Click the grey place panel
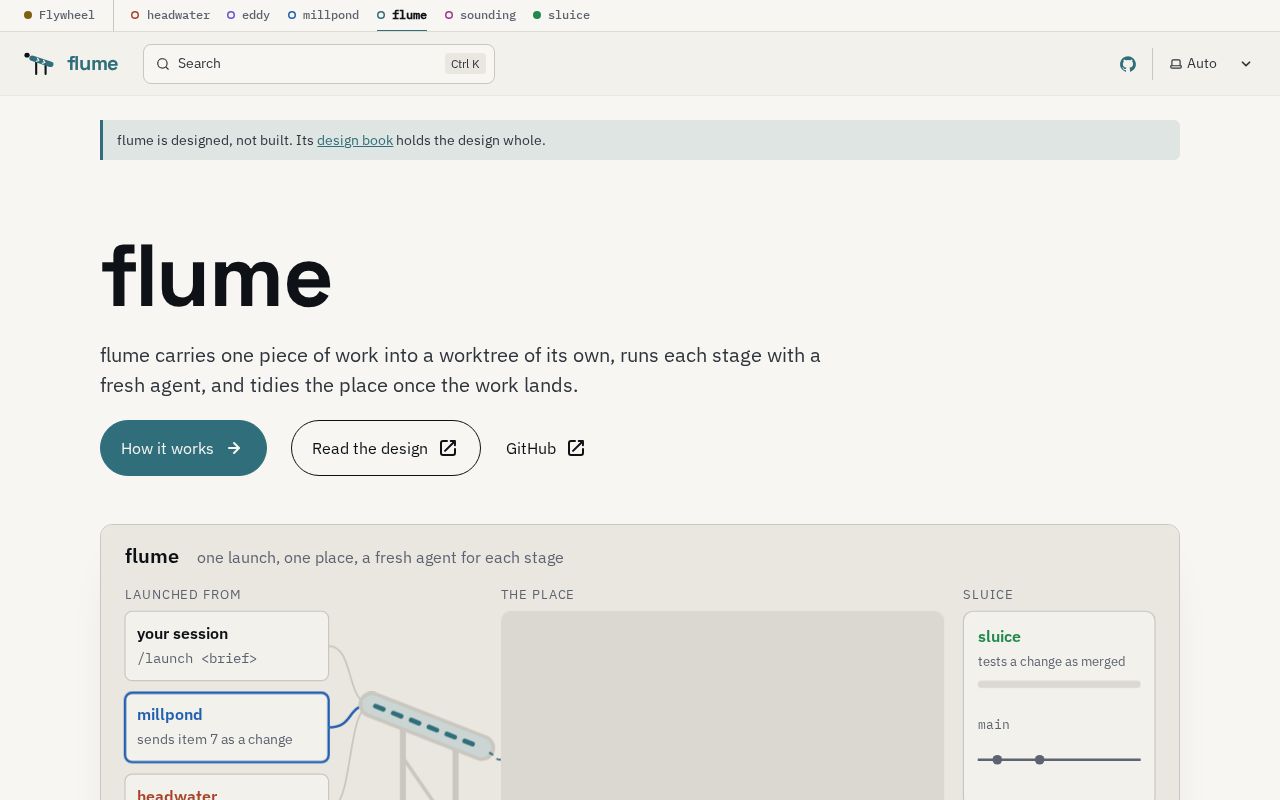The width and height of the screenshot is (1280, 800). pos(722,705)
